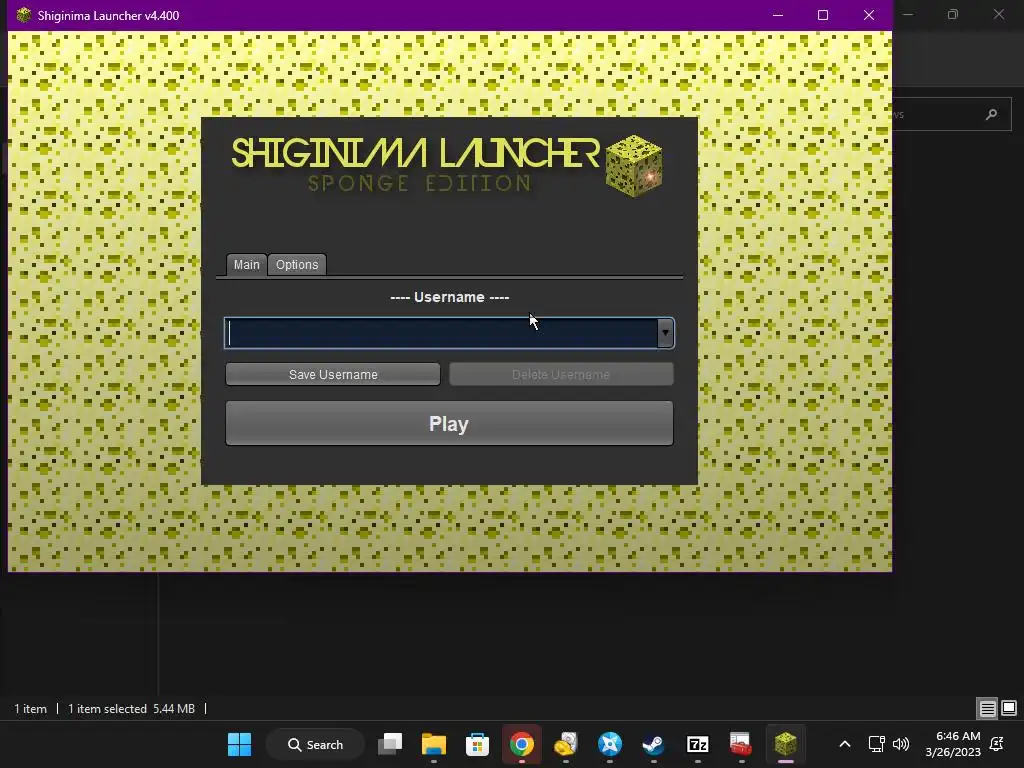
Task: Open the red toolbox app on taskbar
Action: (741, 744)
